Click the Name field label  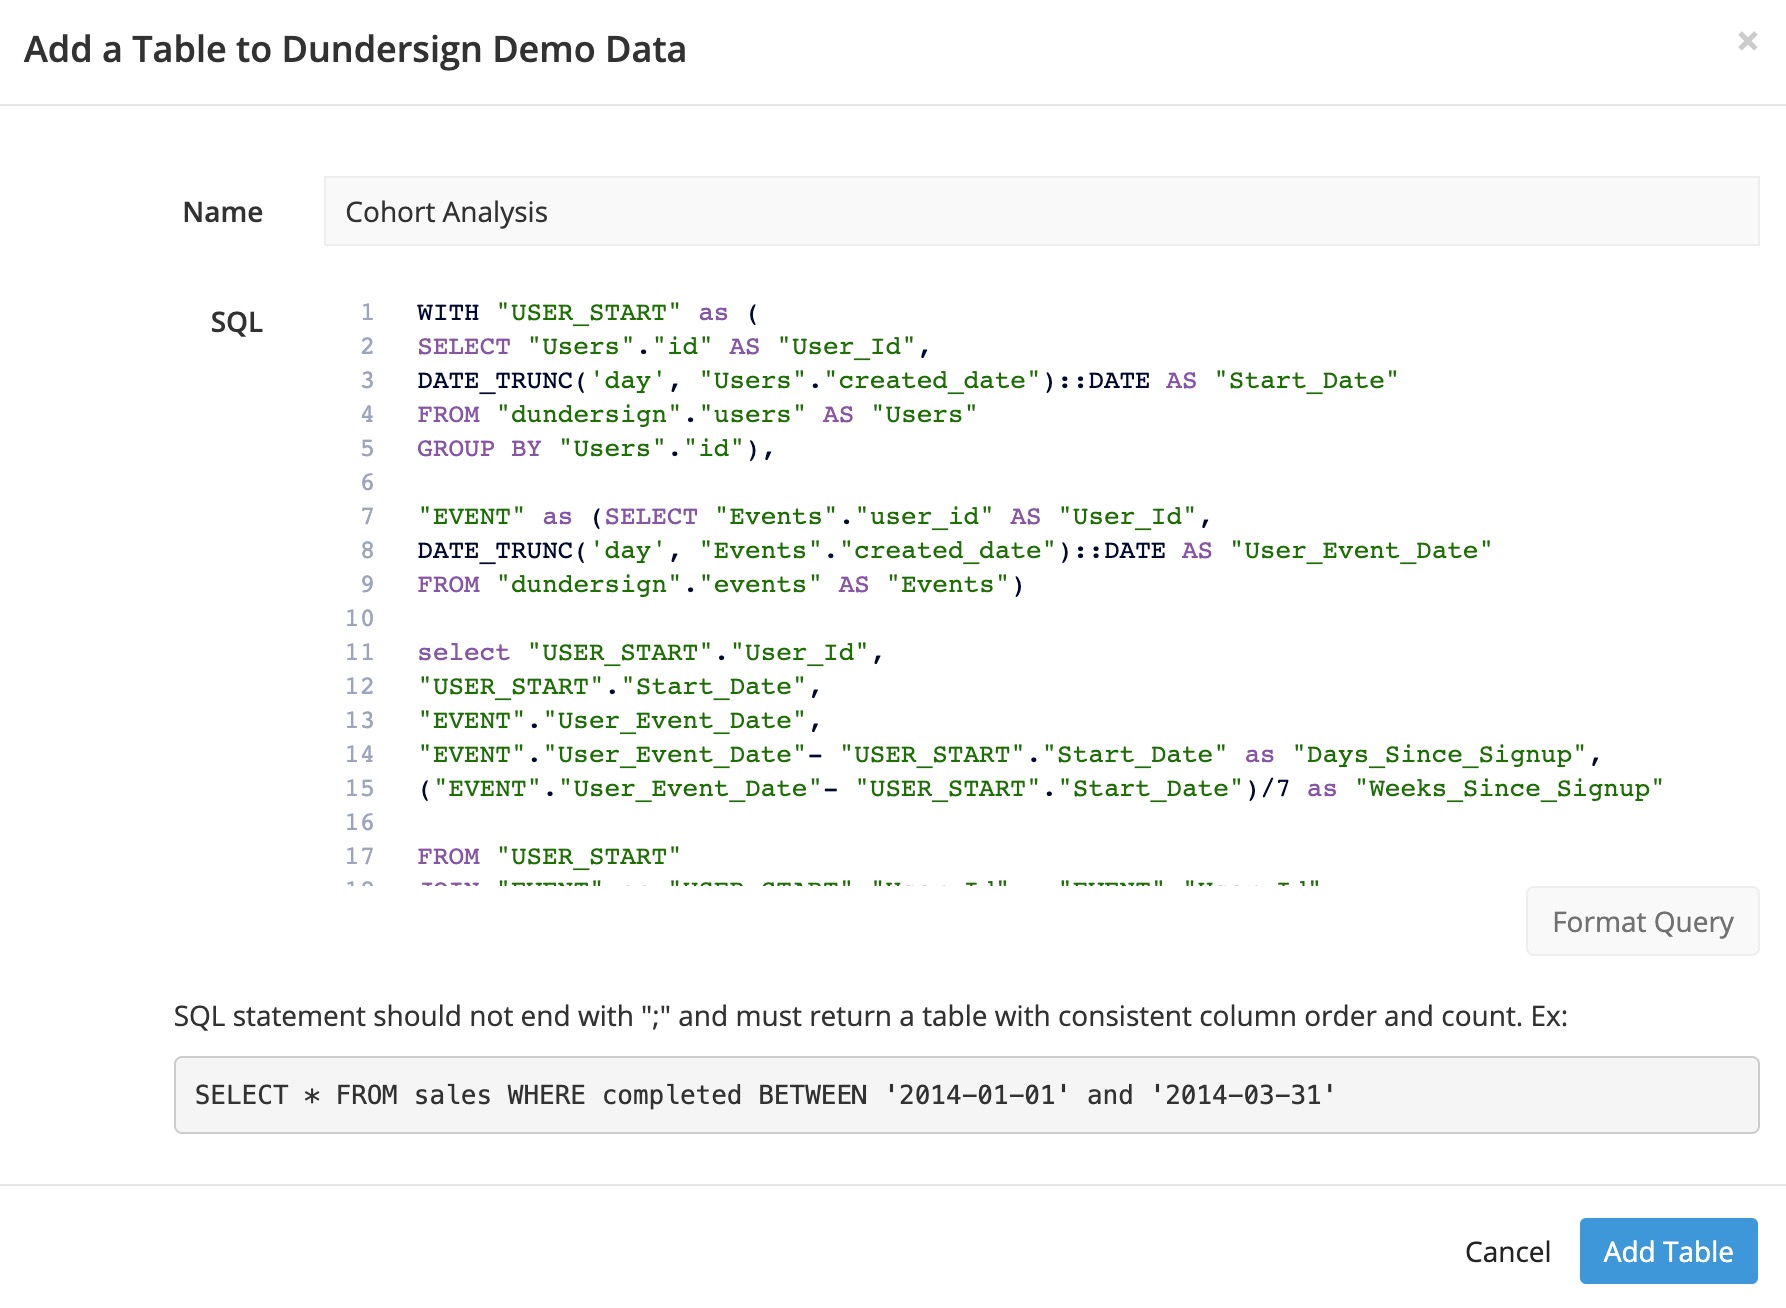click(222, 212)
